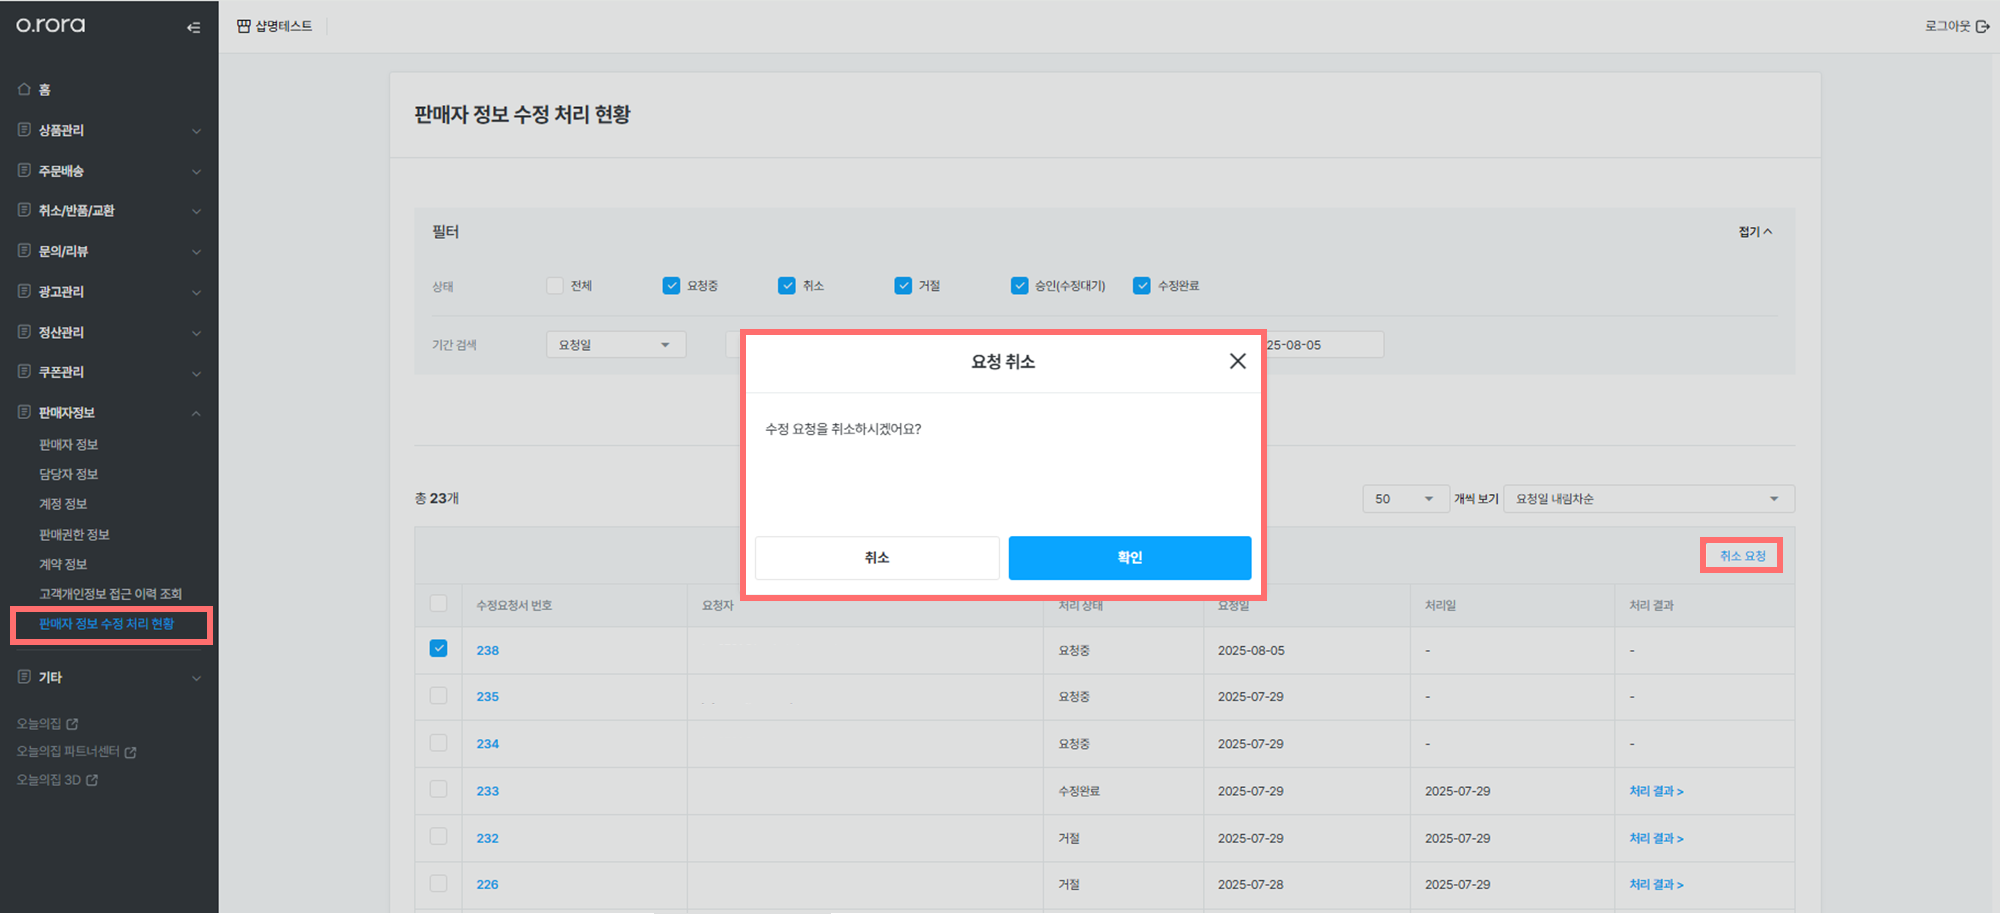Screen dimensions: 2000x914
Task: Toggle the 전체 status checkbox
Action: (555, 285)
